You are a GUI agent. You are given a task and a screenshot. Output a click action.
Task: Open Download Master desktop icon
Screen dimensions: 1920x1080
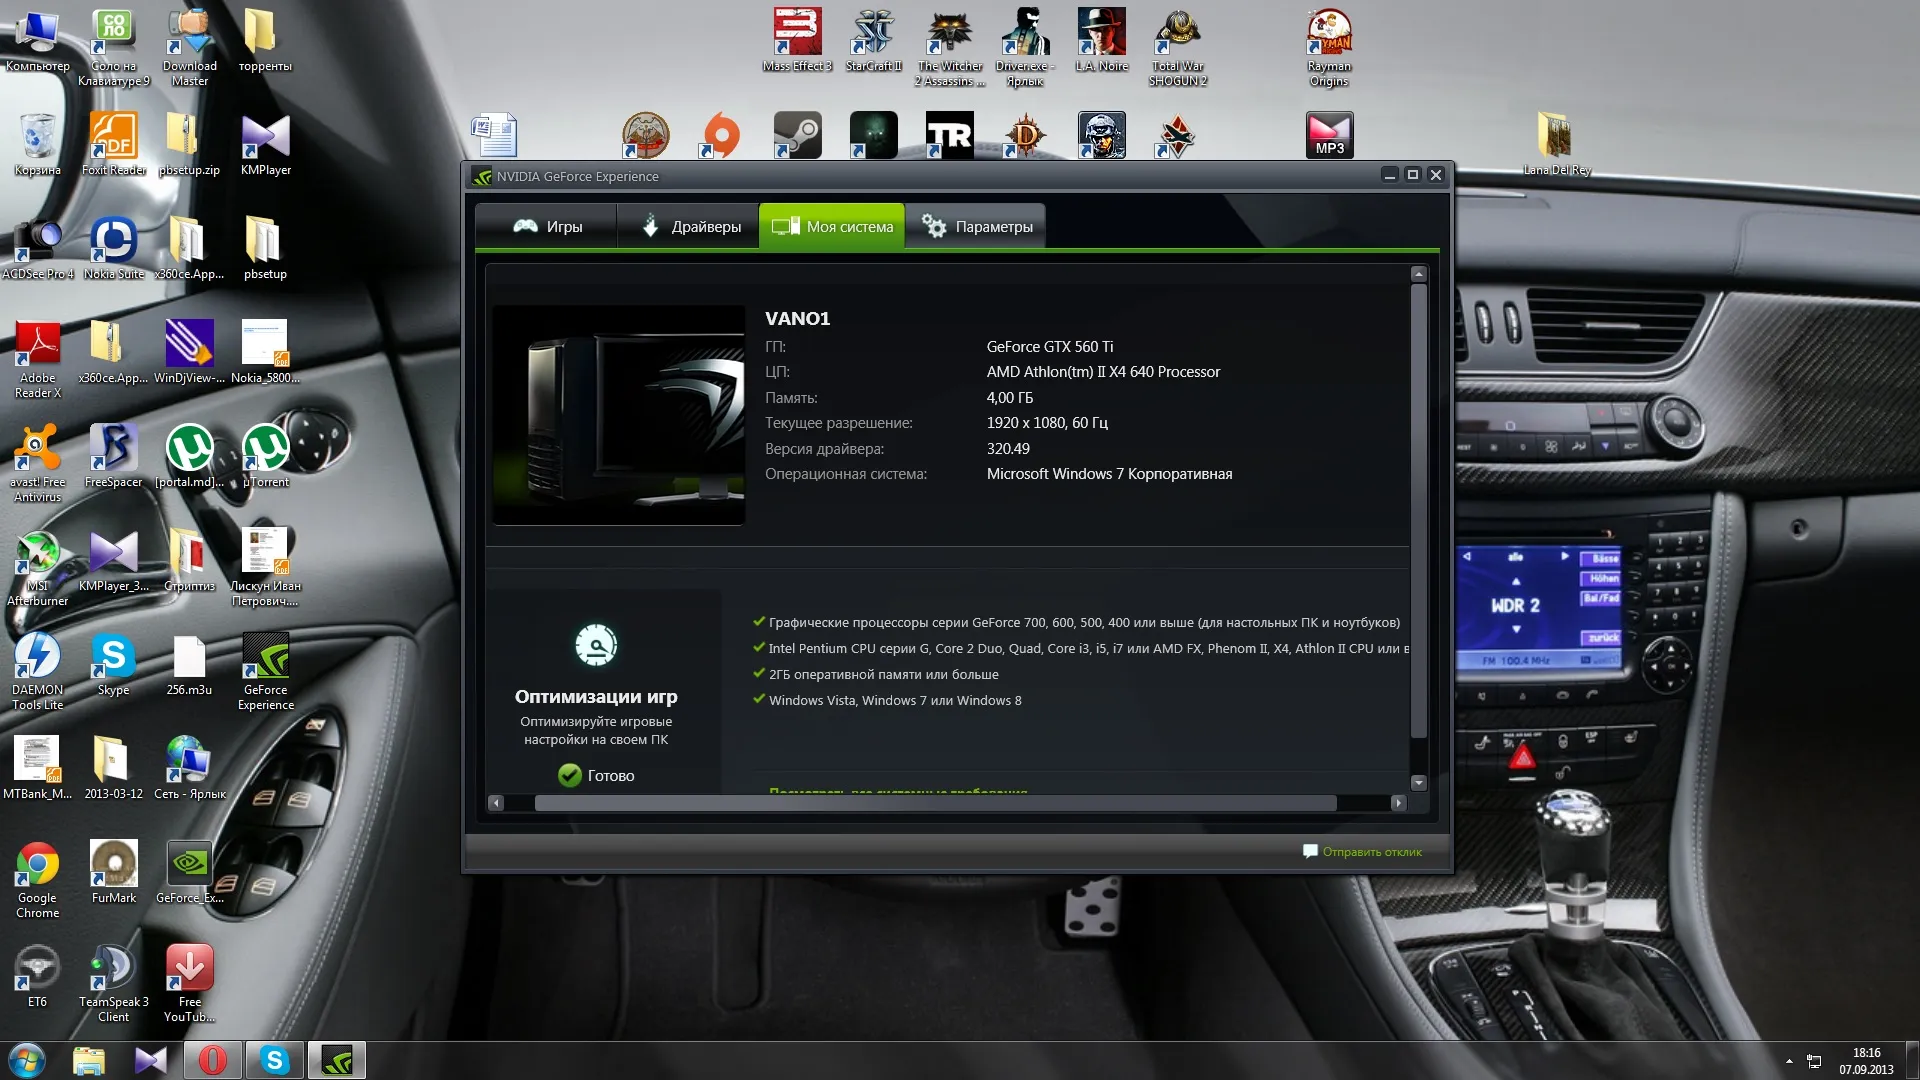(x=189, y=48)
